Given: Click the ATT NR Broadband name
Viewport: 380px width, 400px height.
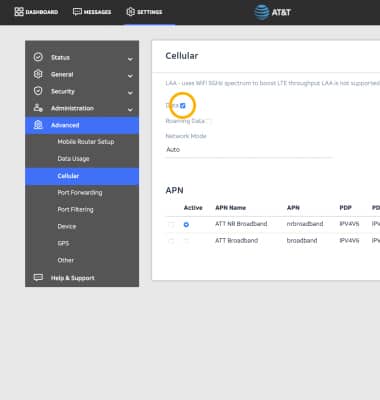Looking at the screenshot, I should coord(241,224).
